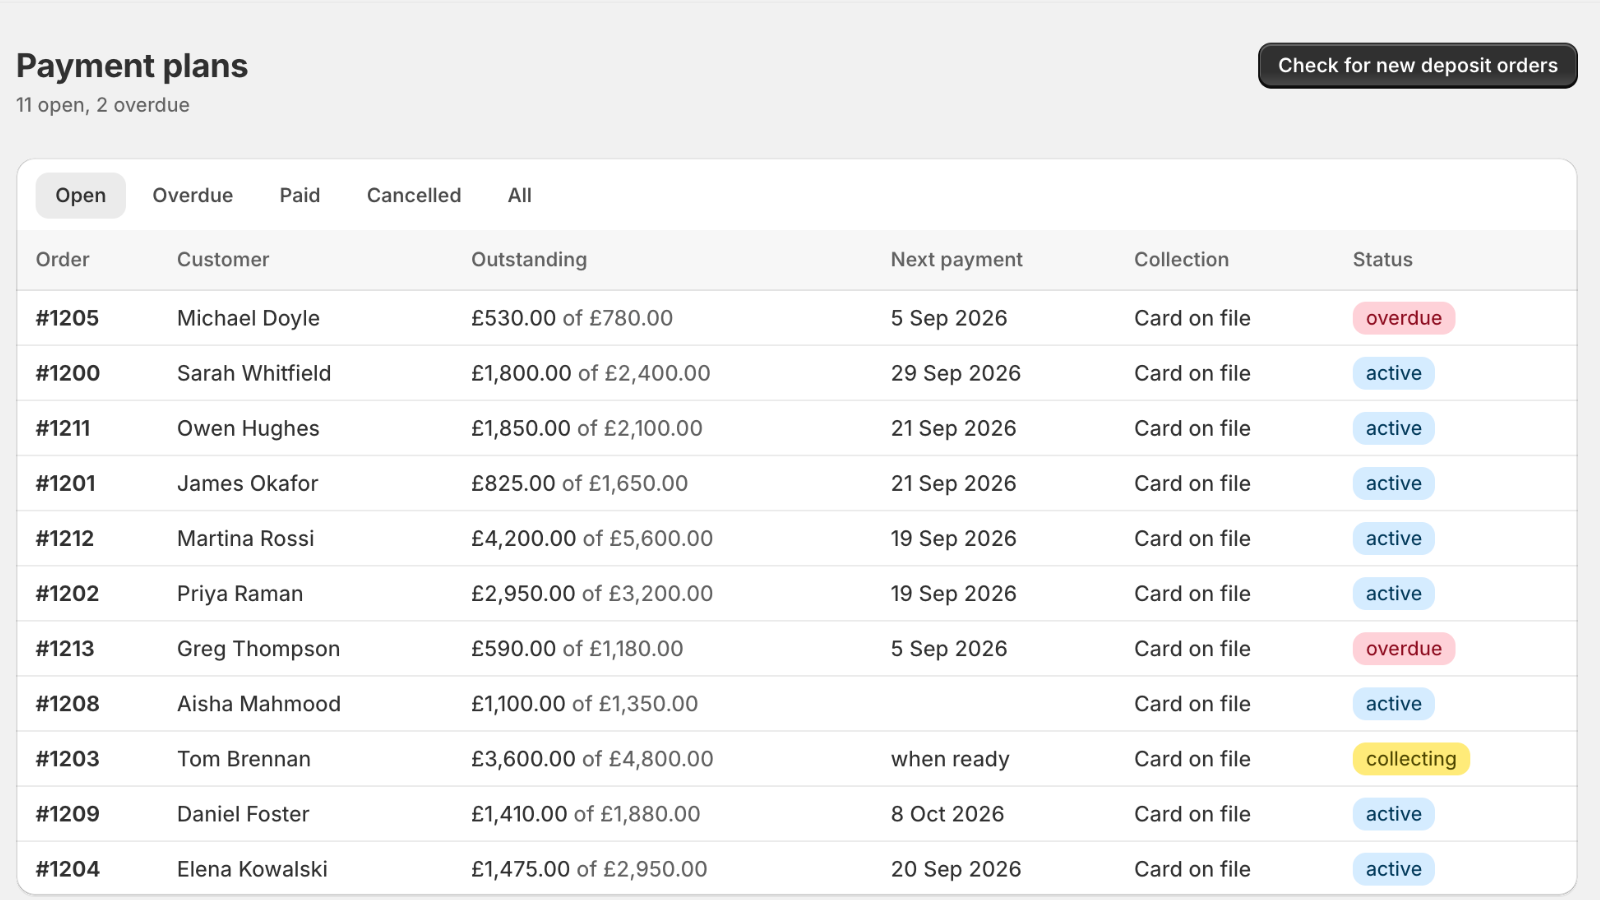
Task: Open order #1202
Action: [x=68, y=593]
